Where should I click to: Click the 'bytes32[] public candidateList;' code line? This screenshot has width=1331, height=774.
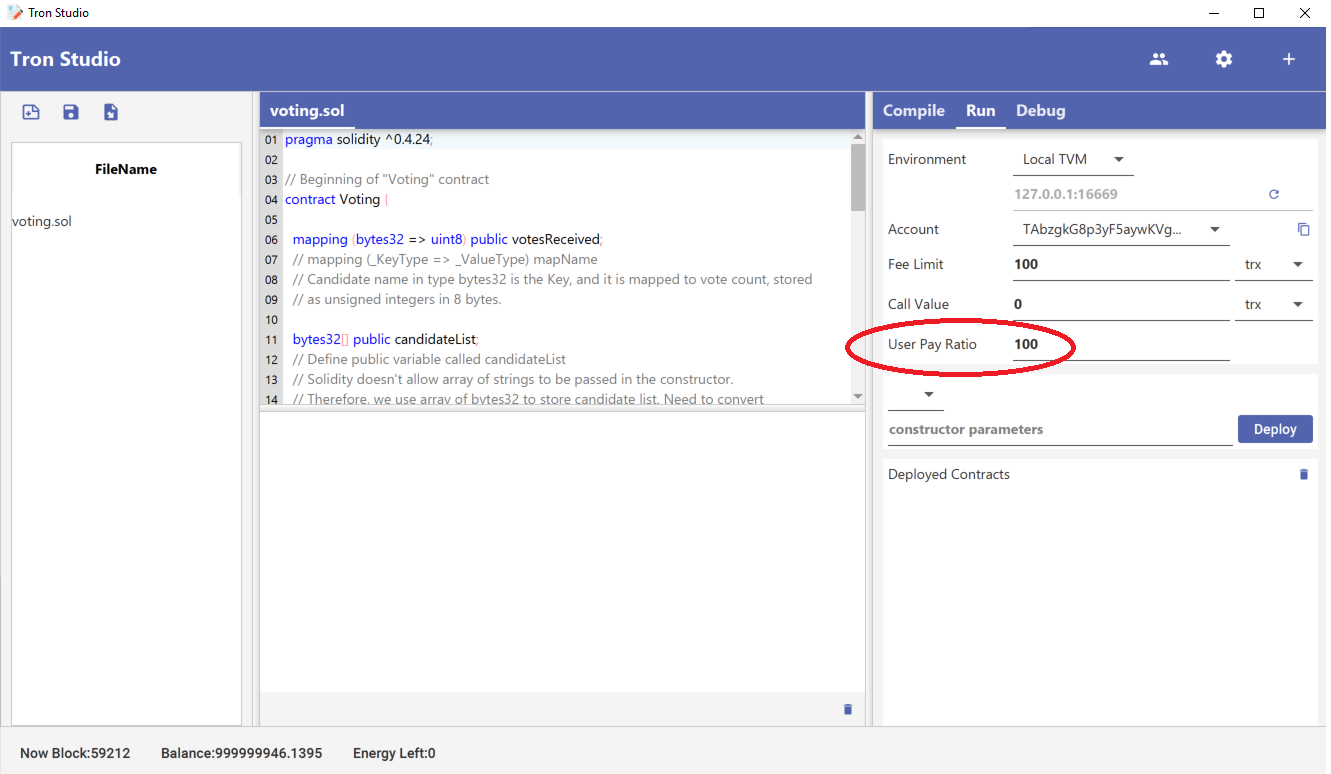[x=386, y=340]
